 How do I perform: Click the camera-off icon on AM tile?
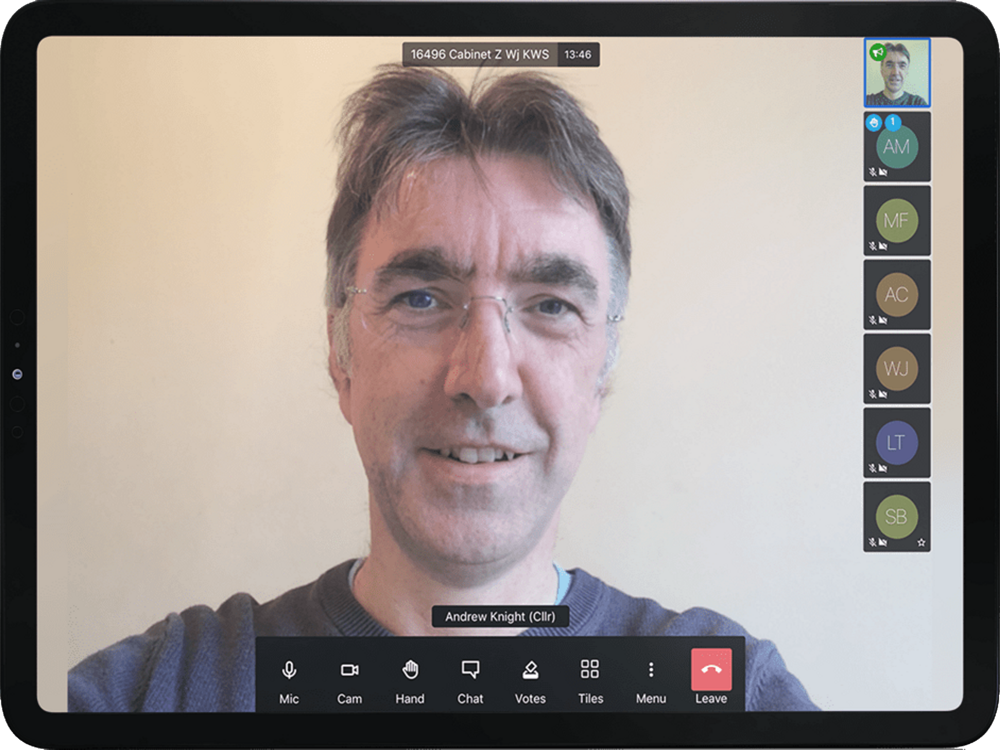coord(883,172)
